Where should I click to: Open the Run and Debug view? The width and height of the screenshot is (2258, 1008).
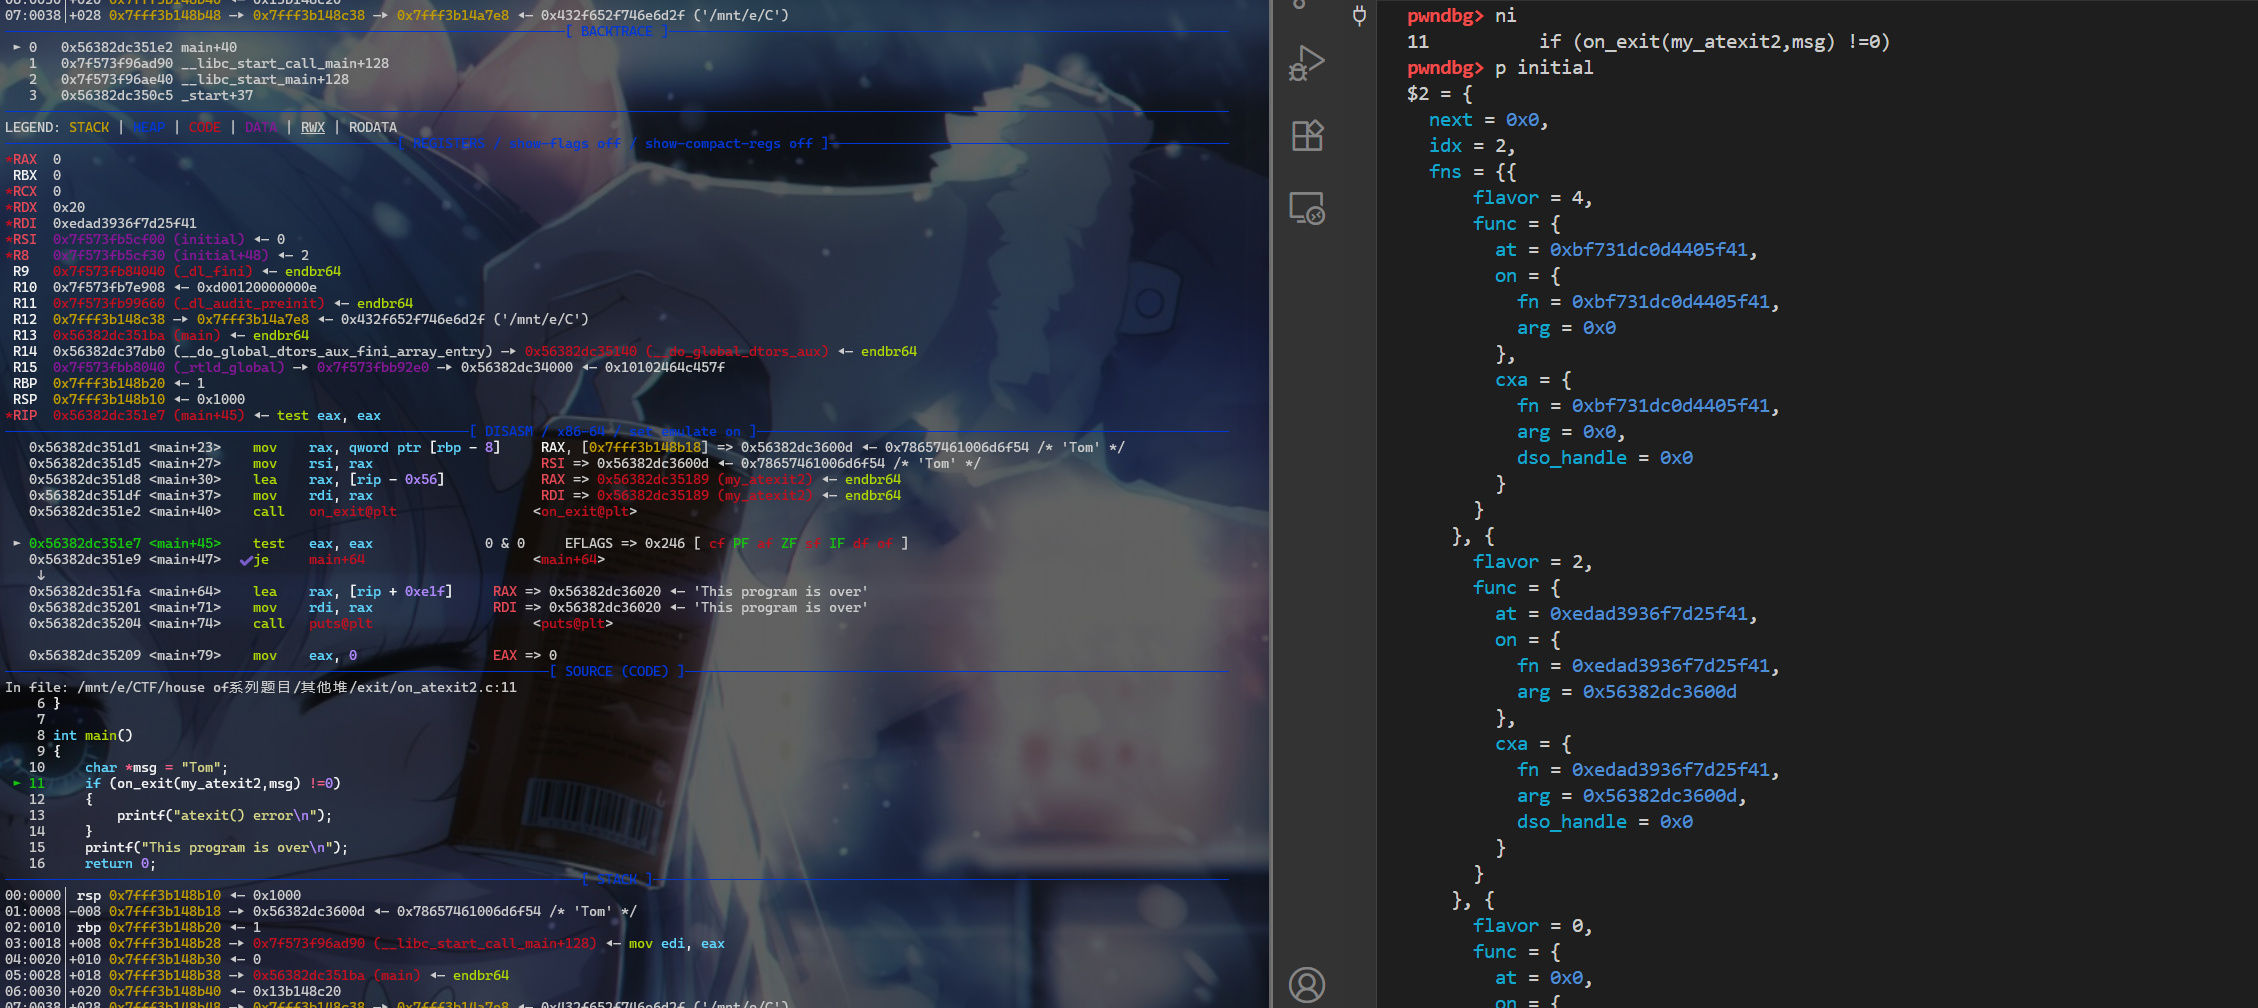point(1306,63)
